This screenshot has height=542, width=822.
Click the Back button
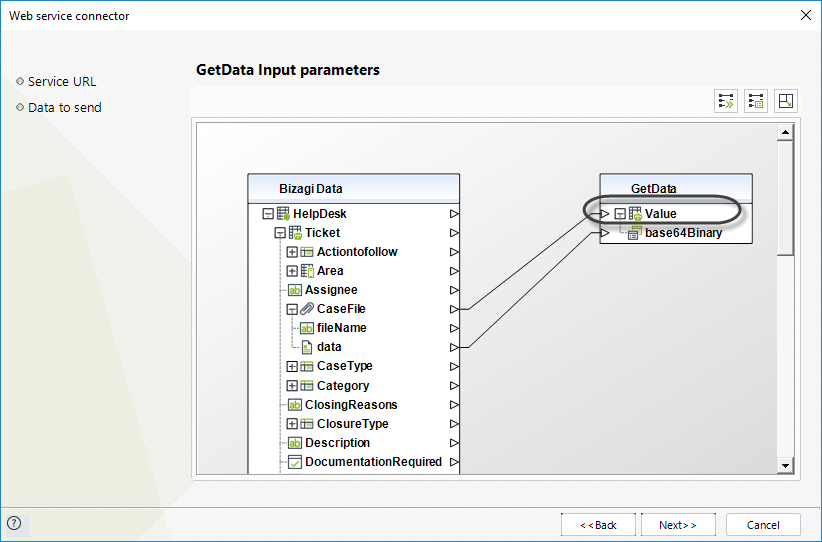[x=598, y=525]
